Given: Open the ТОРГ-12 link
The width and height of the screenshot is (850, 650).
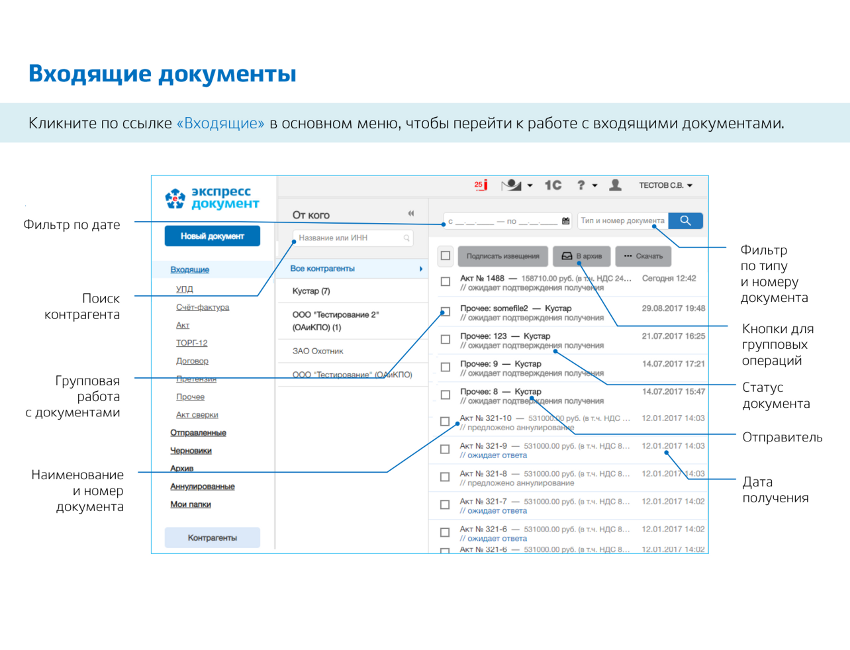Looking at the screenshot, I should point(191,343).
